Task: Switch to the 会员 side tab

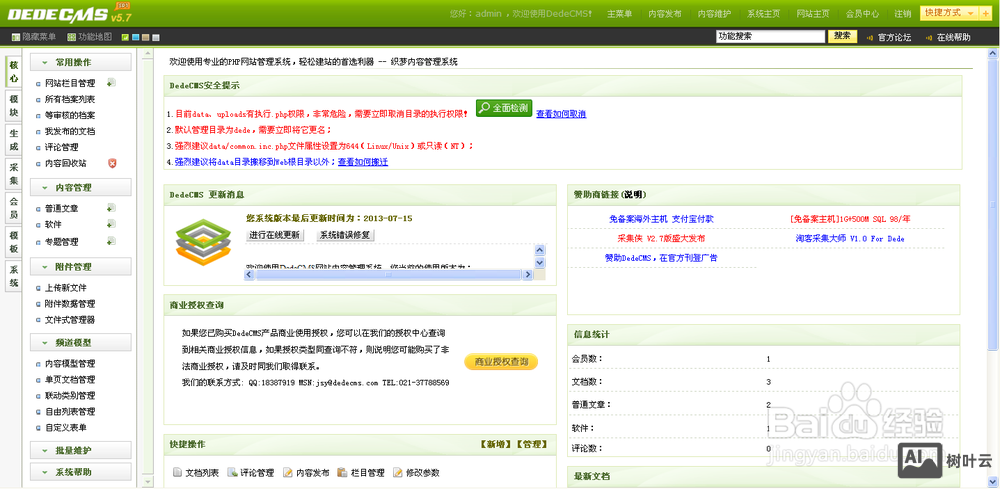Action: (13, 208)
